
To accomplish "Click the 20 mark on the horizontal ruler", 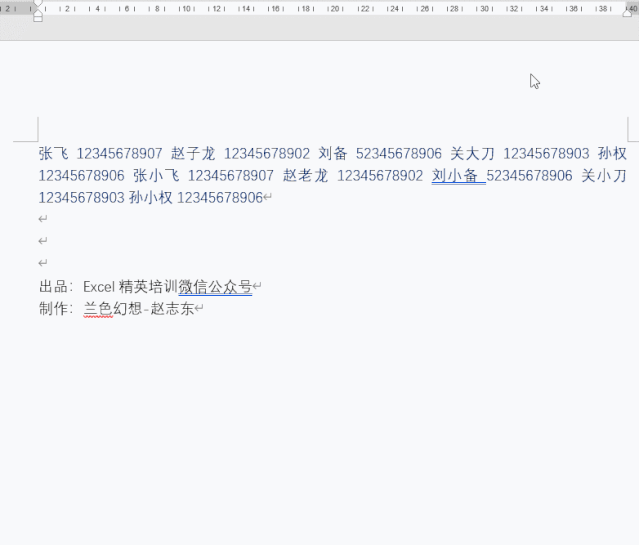I will point(335,9).
